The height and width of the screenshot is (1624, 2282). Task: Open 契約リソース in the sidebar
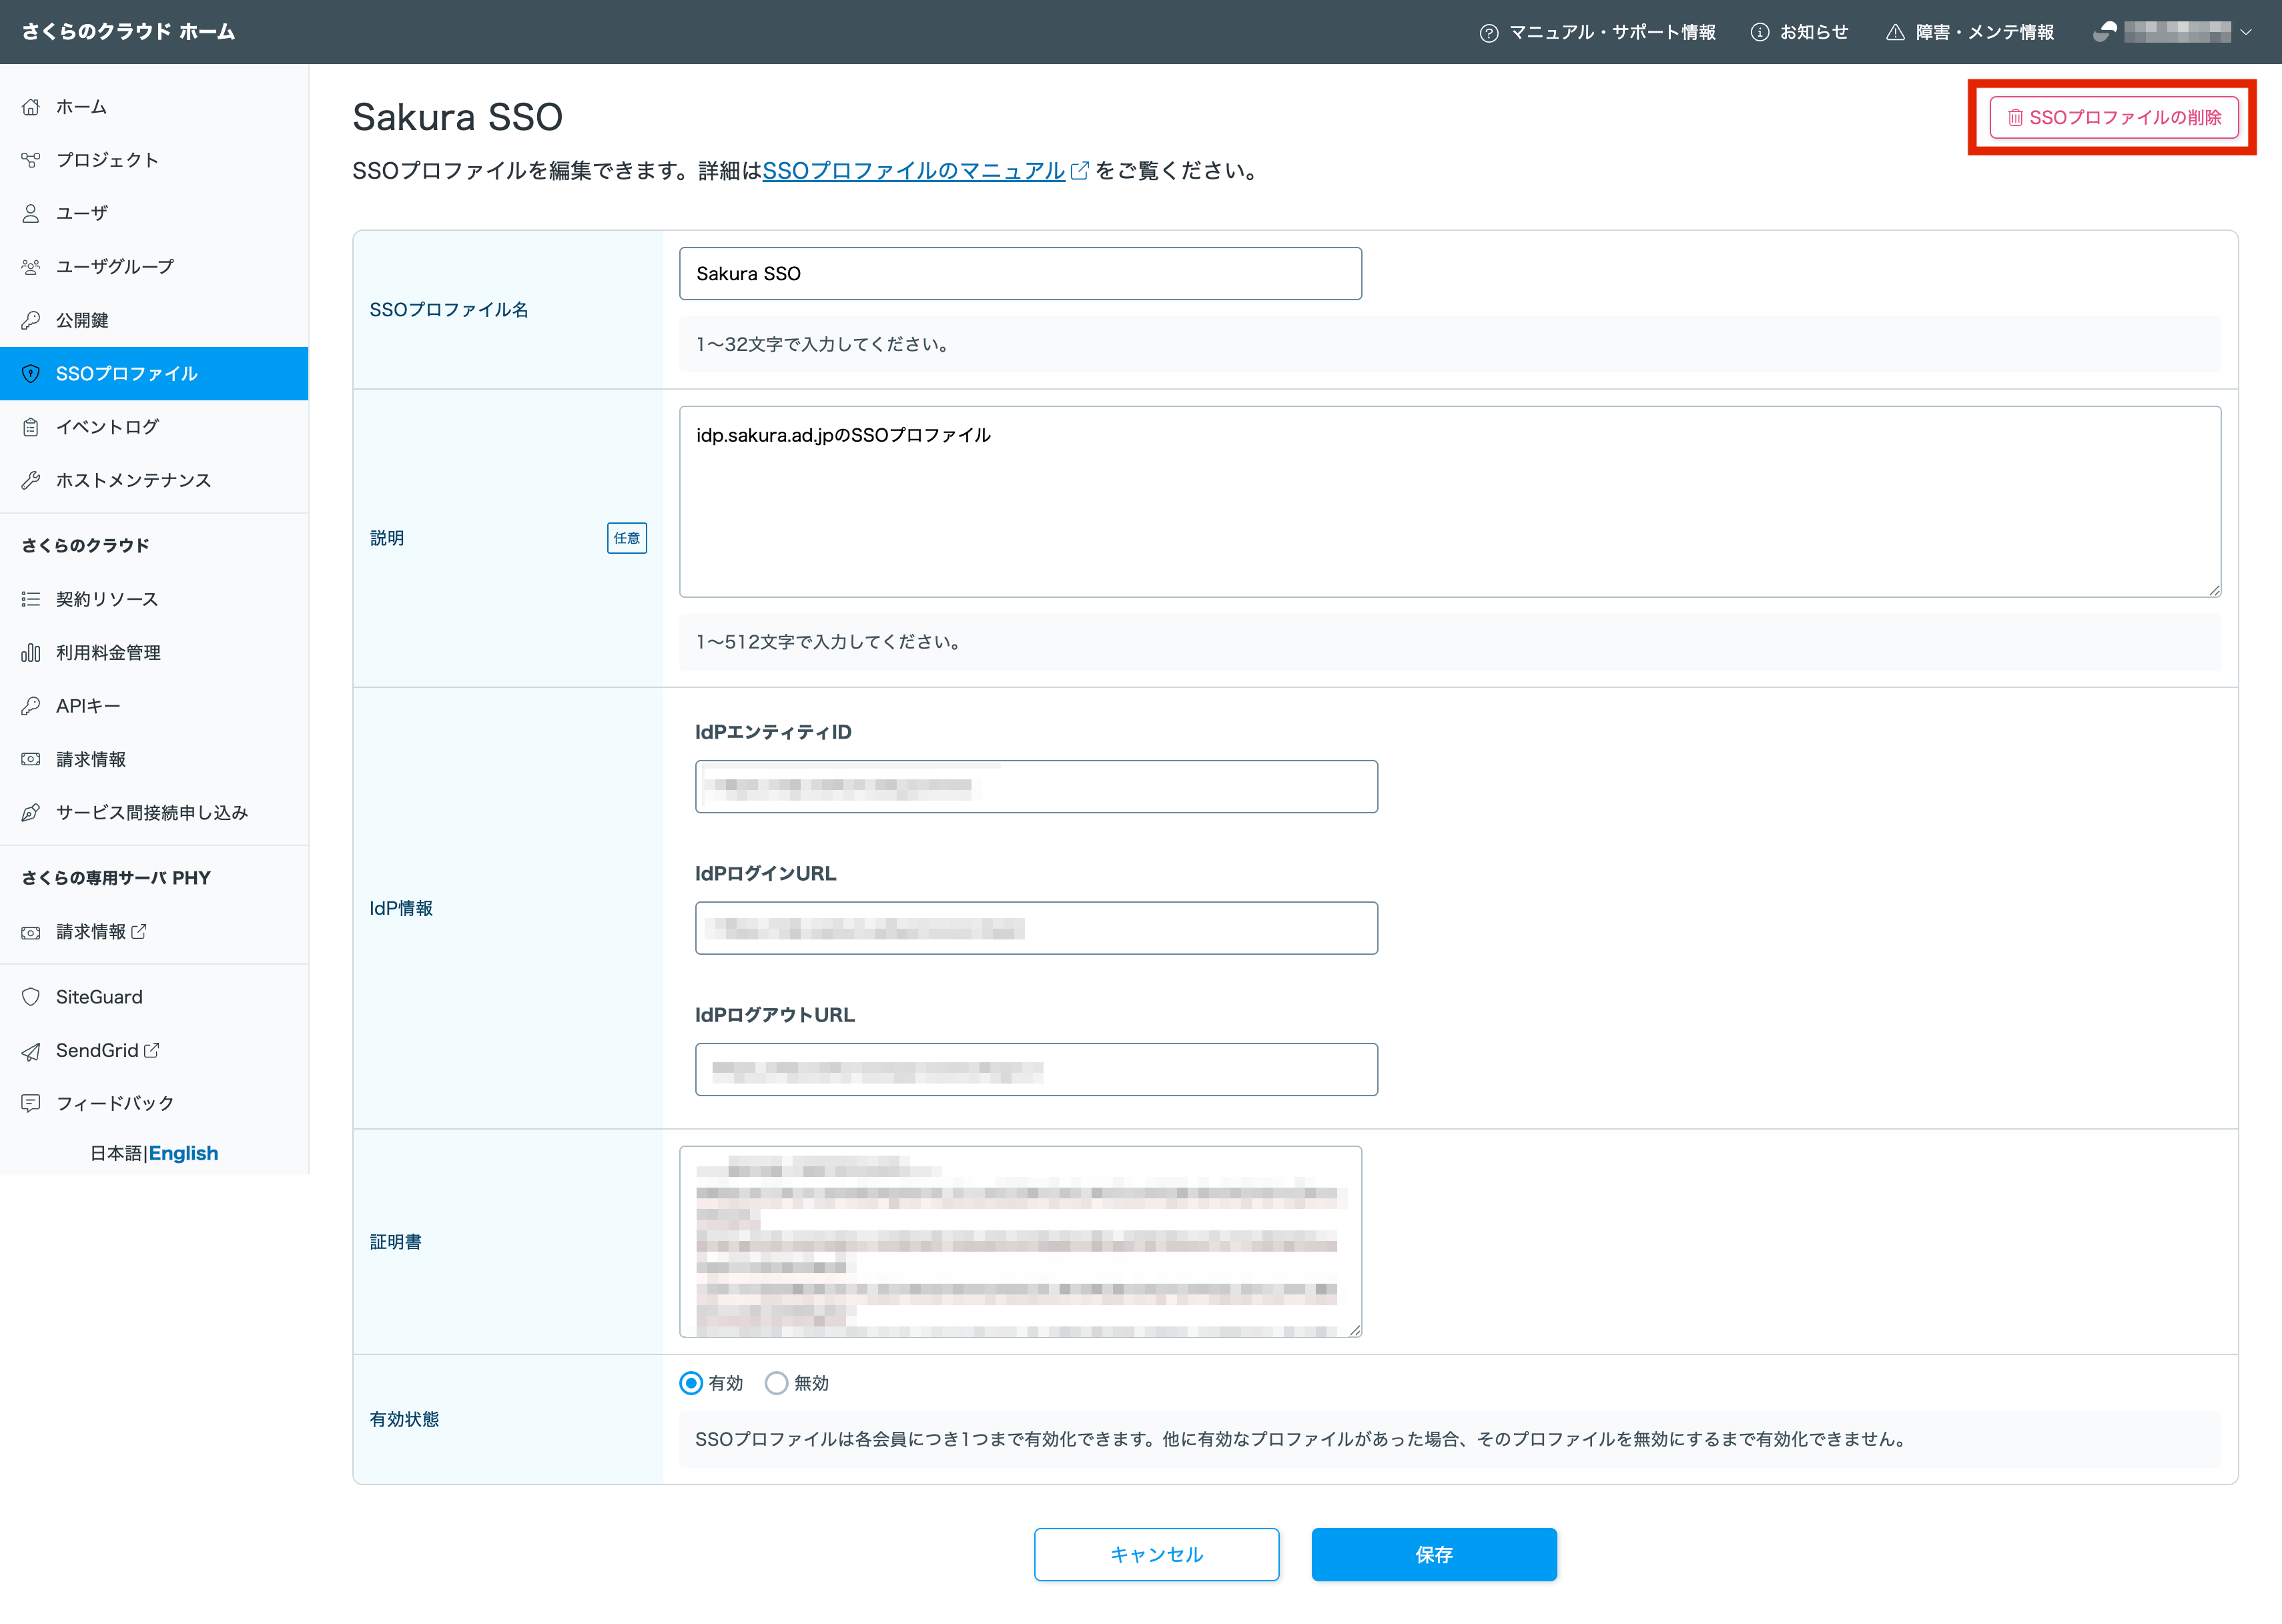click(154, 599)
